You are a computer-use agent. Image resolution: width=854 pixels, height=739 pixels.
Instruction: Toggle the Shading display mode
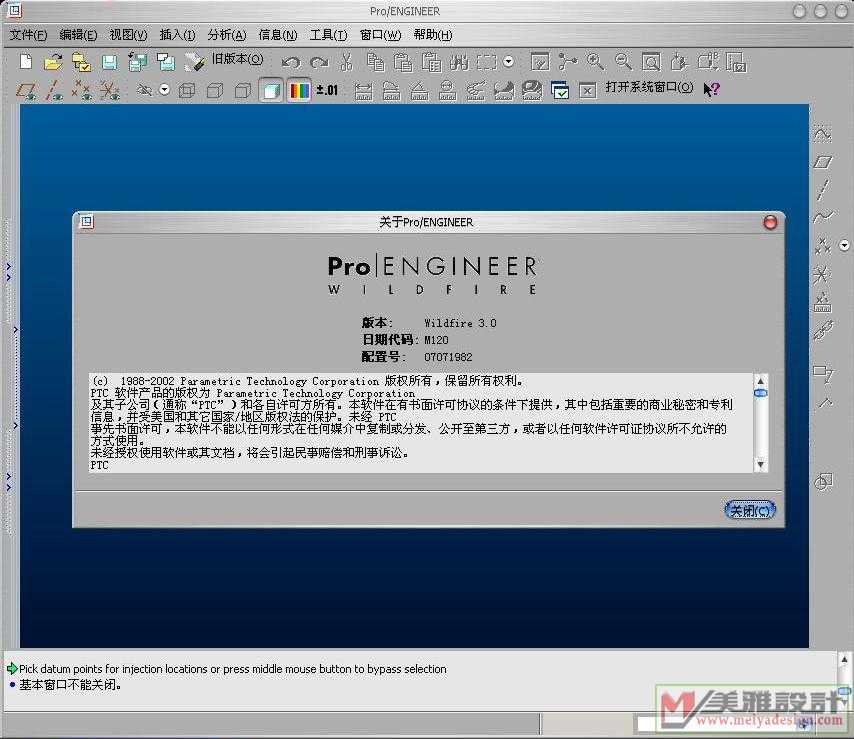pyautogui.click(x=271, y=90)
